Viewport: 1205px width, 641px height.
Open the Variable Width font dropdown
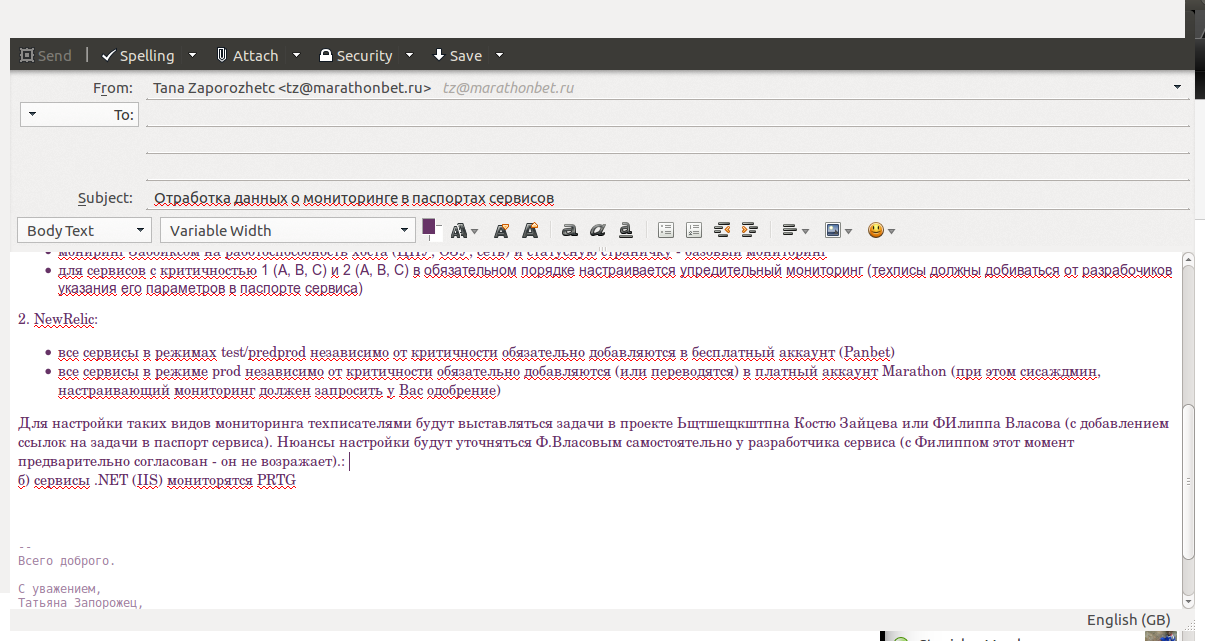pos(287,230)
